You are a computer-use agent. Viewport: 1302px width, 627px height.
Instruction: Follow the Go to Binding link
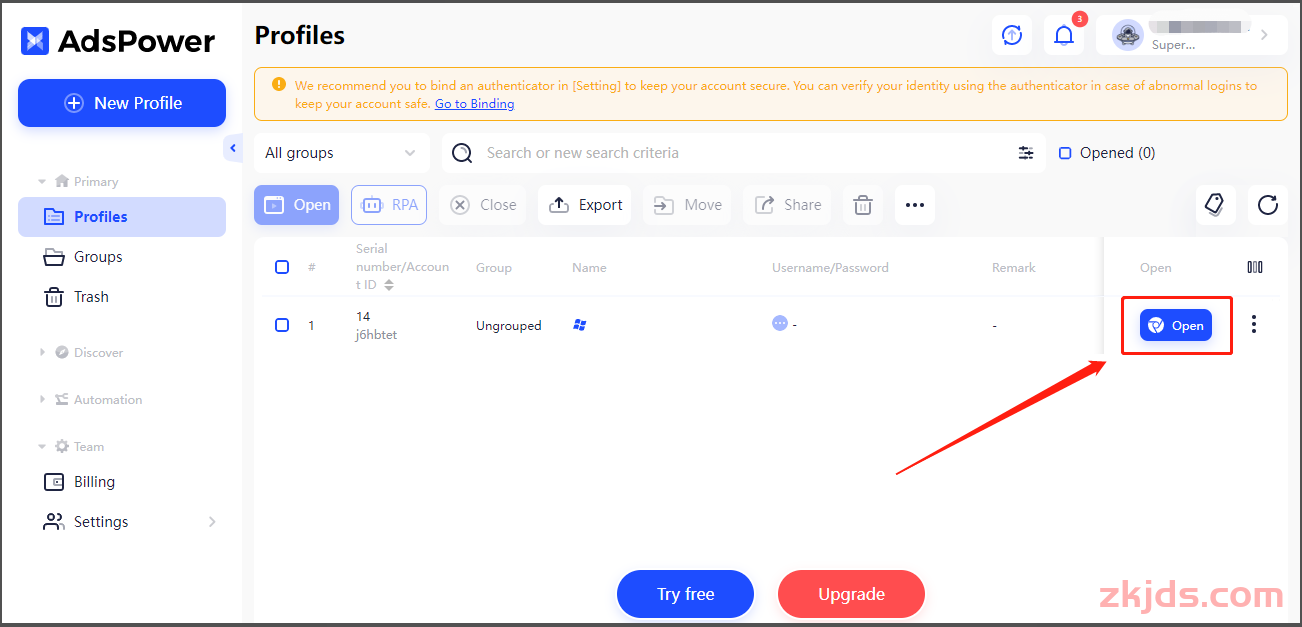(x=474, y=103)
